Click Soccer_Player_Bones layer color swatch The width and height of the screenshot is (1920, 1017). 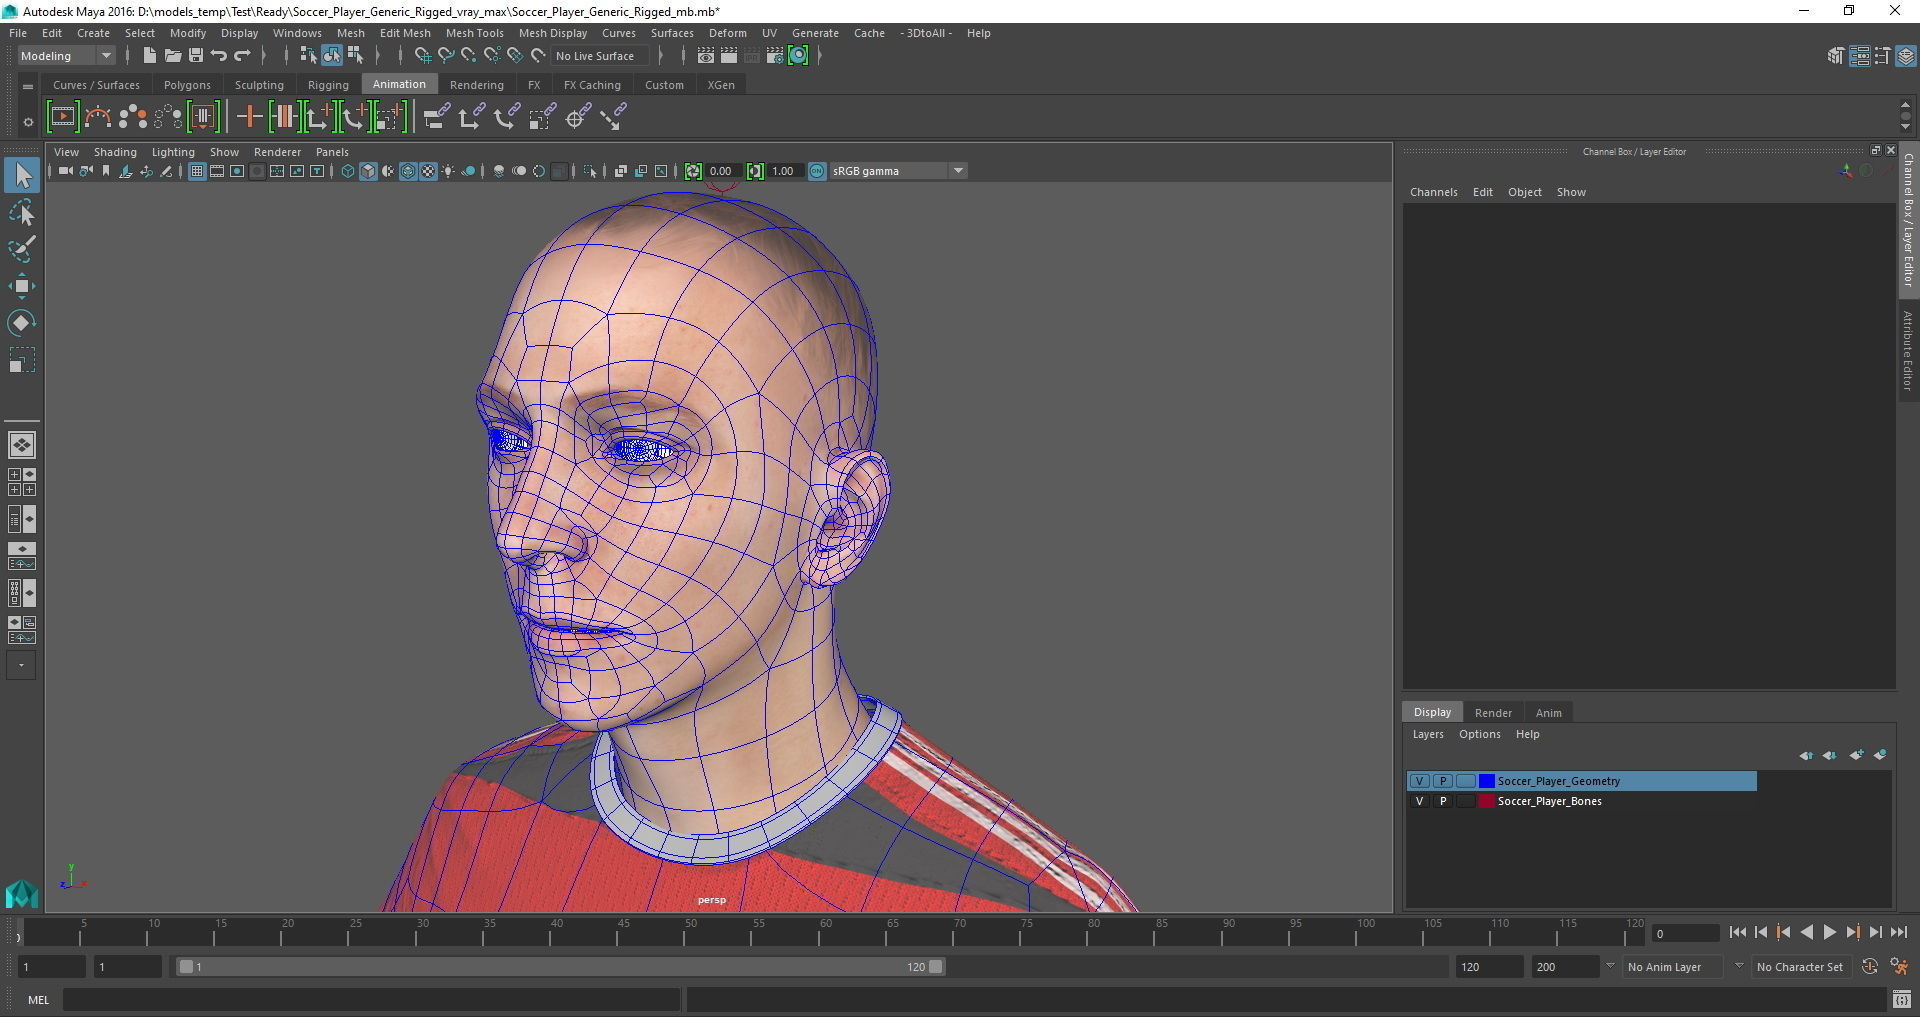(1487, 801)
